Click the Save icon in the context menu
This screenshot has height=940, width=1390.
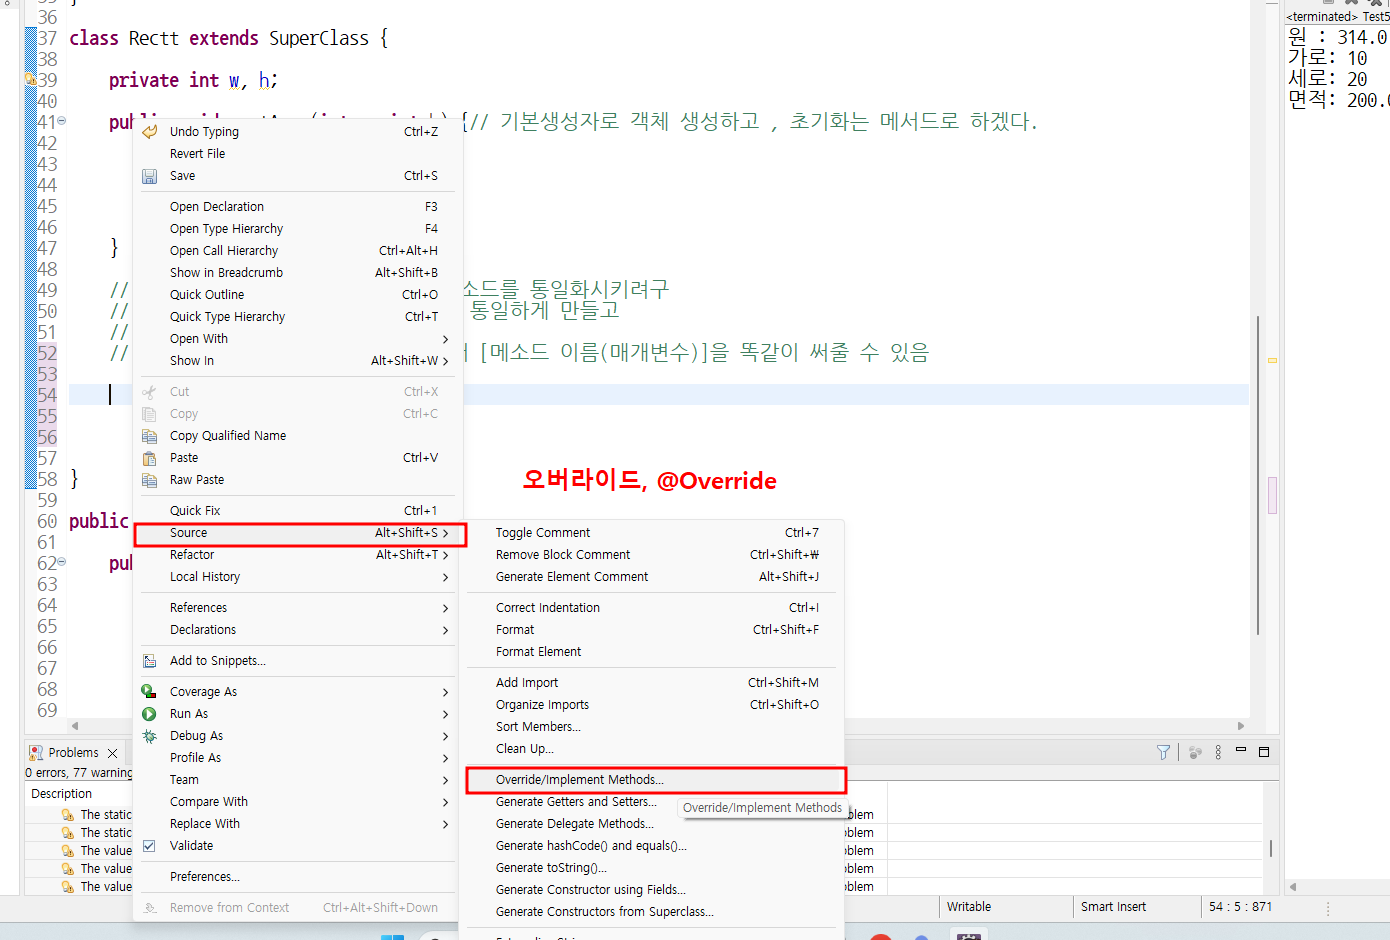click(x=151, y=175)
